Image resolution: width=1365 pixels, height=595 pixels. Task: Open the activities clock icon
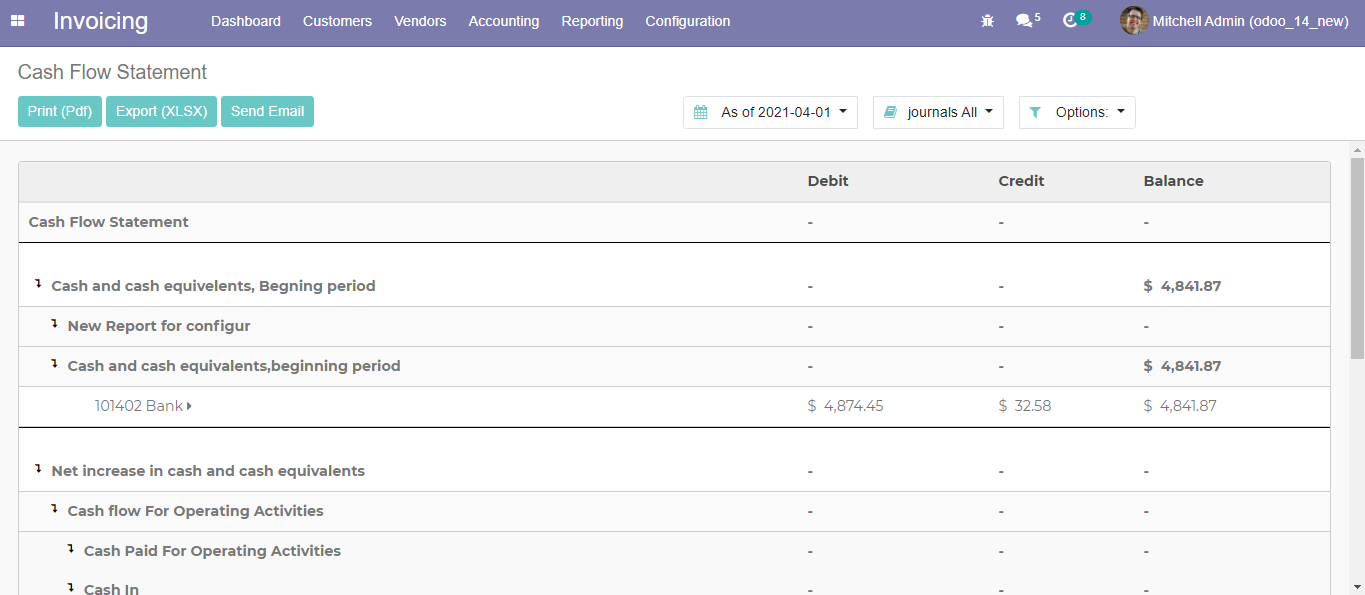tap(1071, 21)
